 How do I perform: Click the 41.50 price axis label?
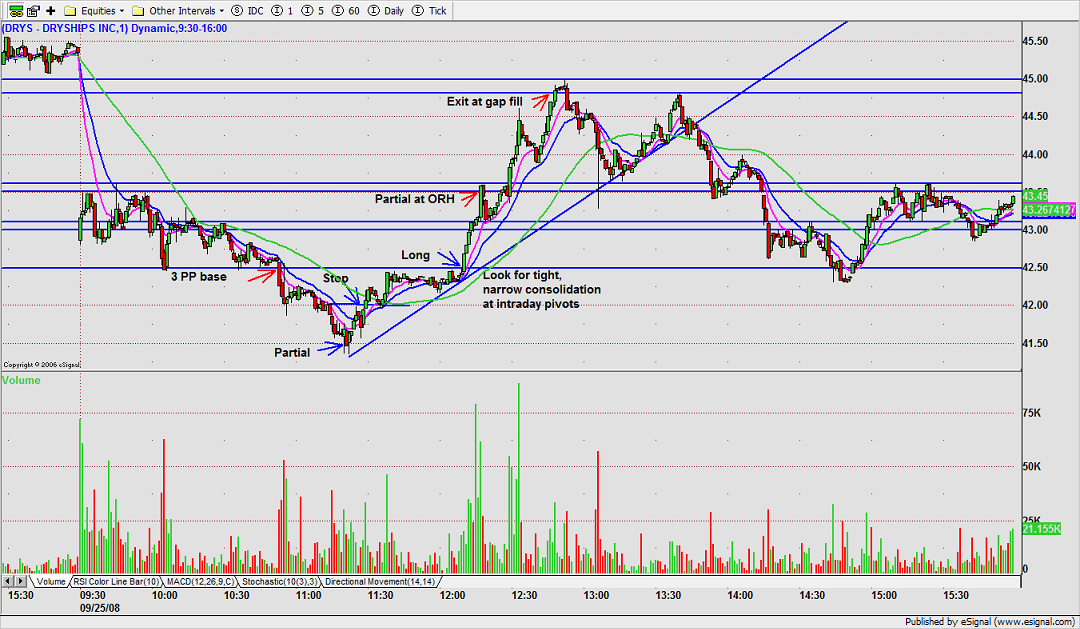(x=1035, y=343)
